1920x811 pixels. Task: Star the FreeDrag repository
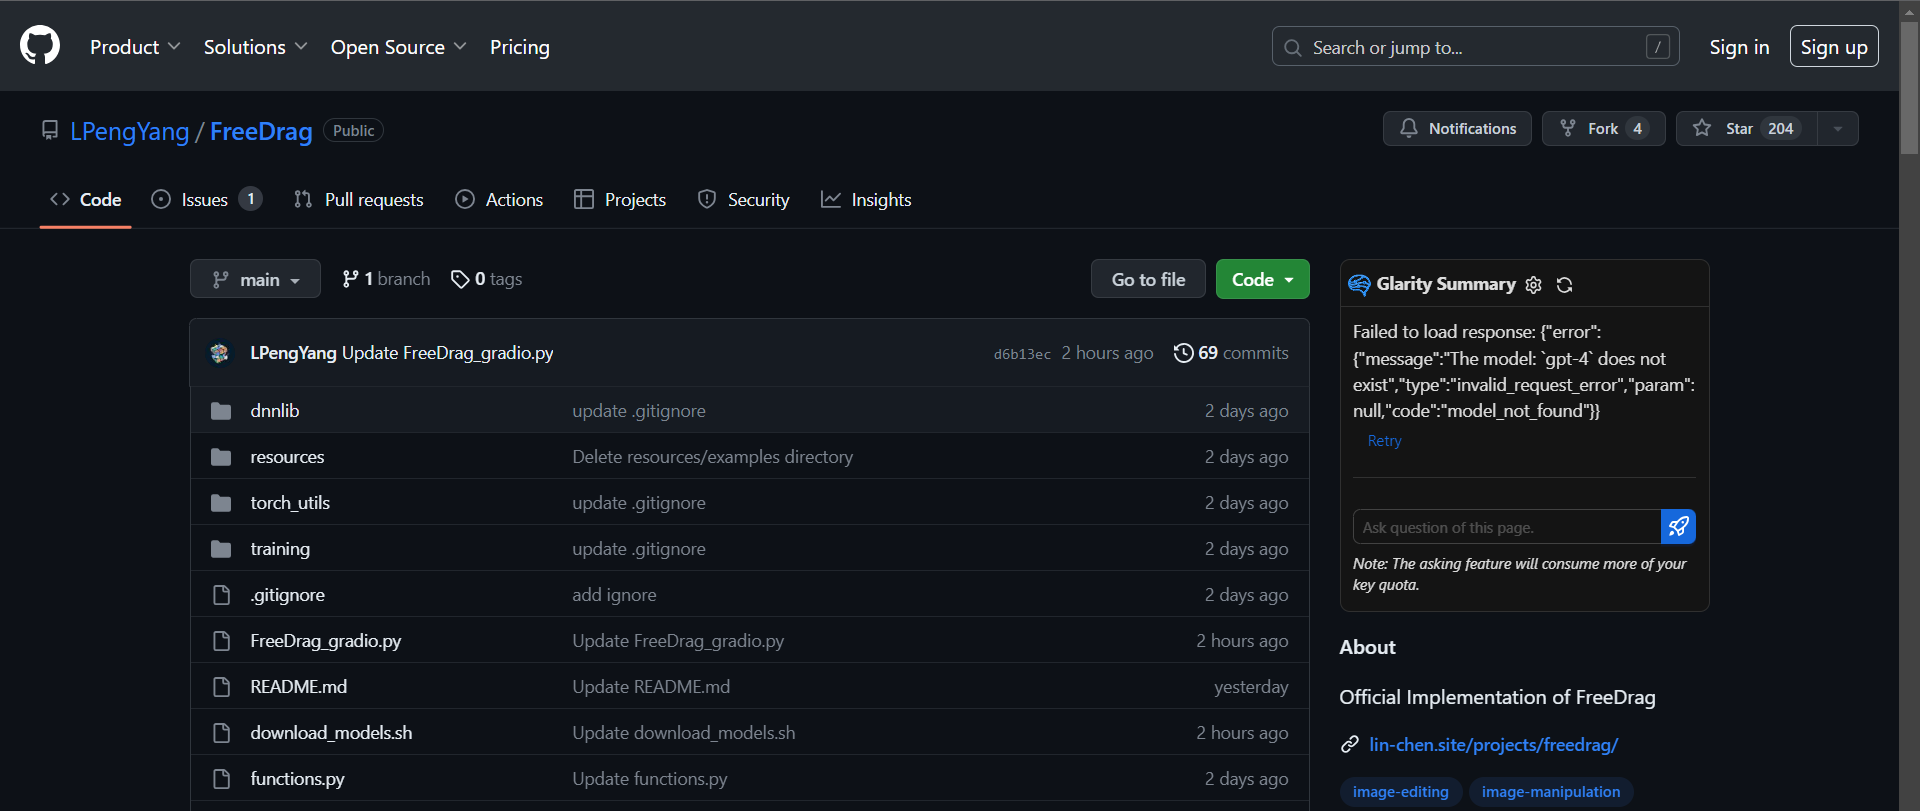pos(1745,129)
